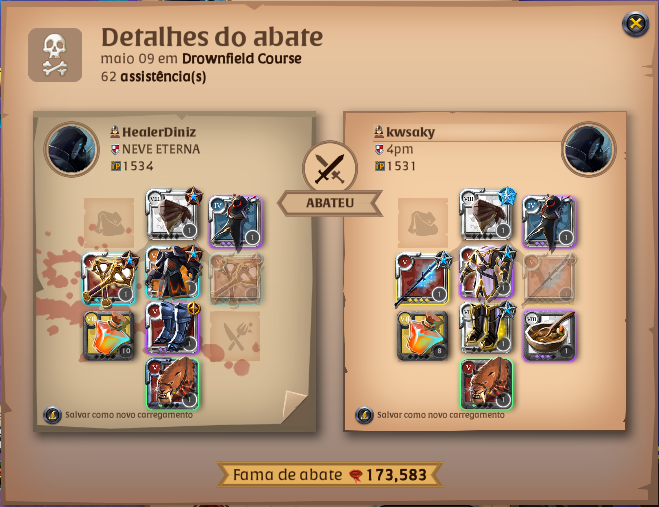659x507 pixels.
Task: Click the HealerDiniz player name
Action: (x=159, y=132)
